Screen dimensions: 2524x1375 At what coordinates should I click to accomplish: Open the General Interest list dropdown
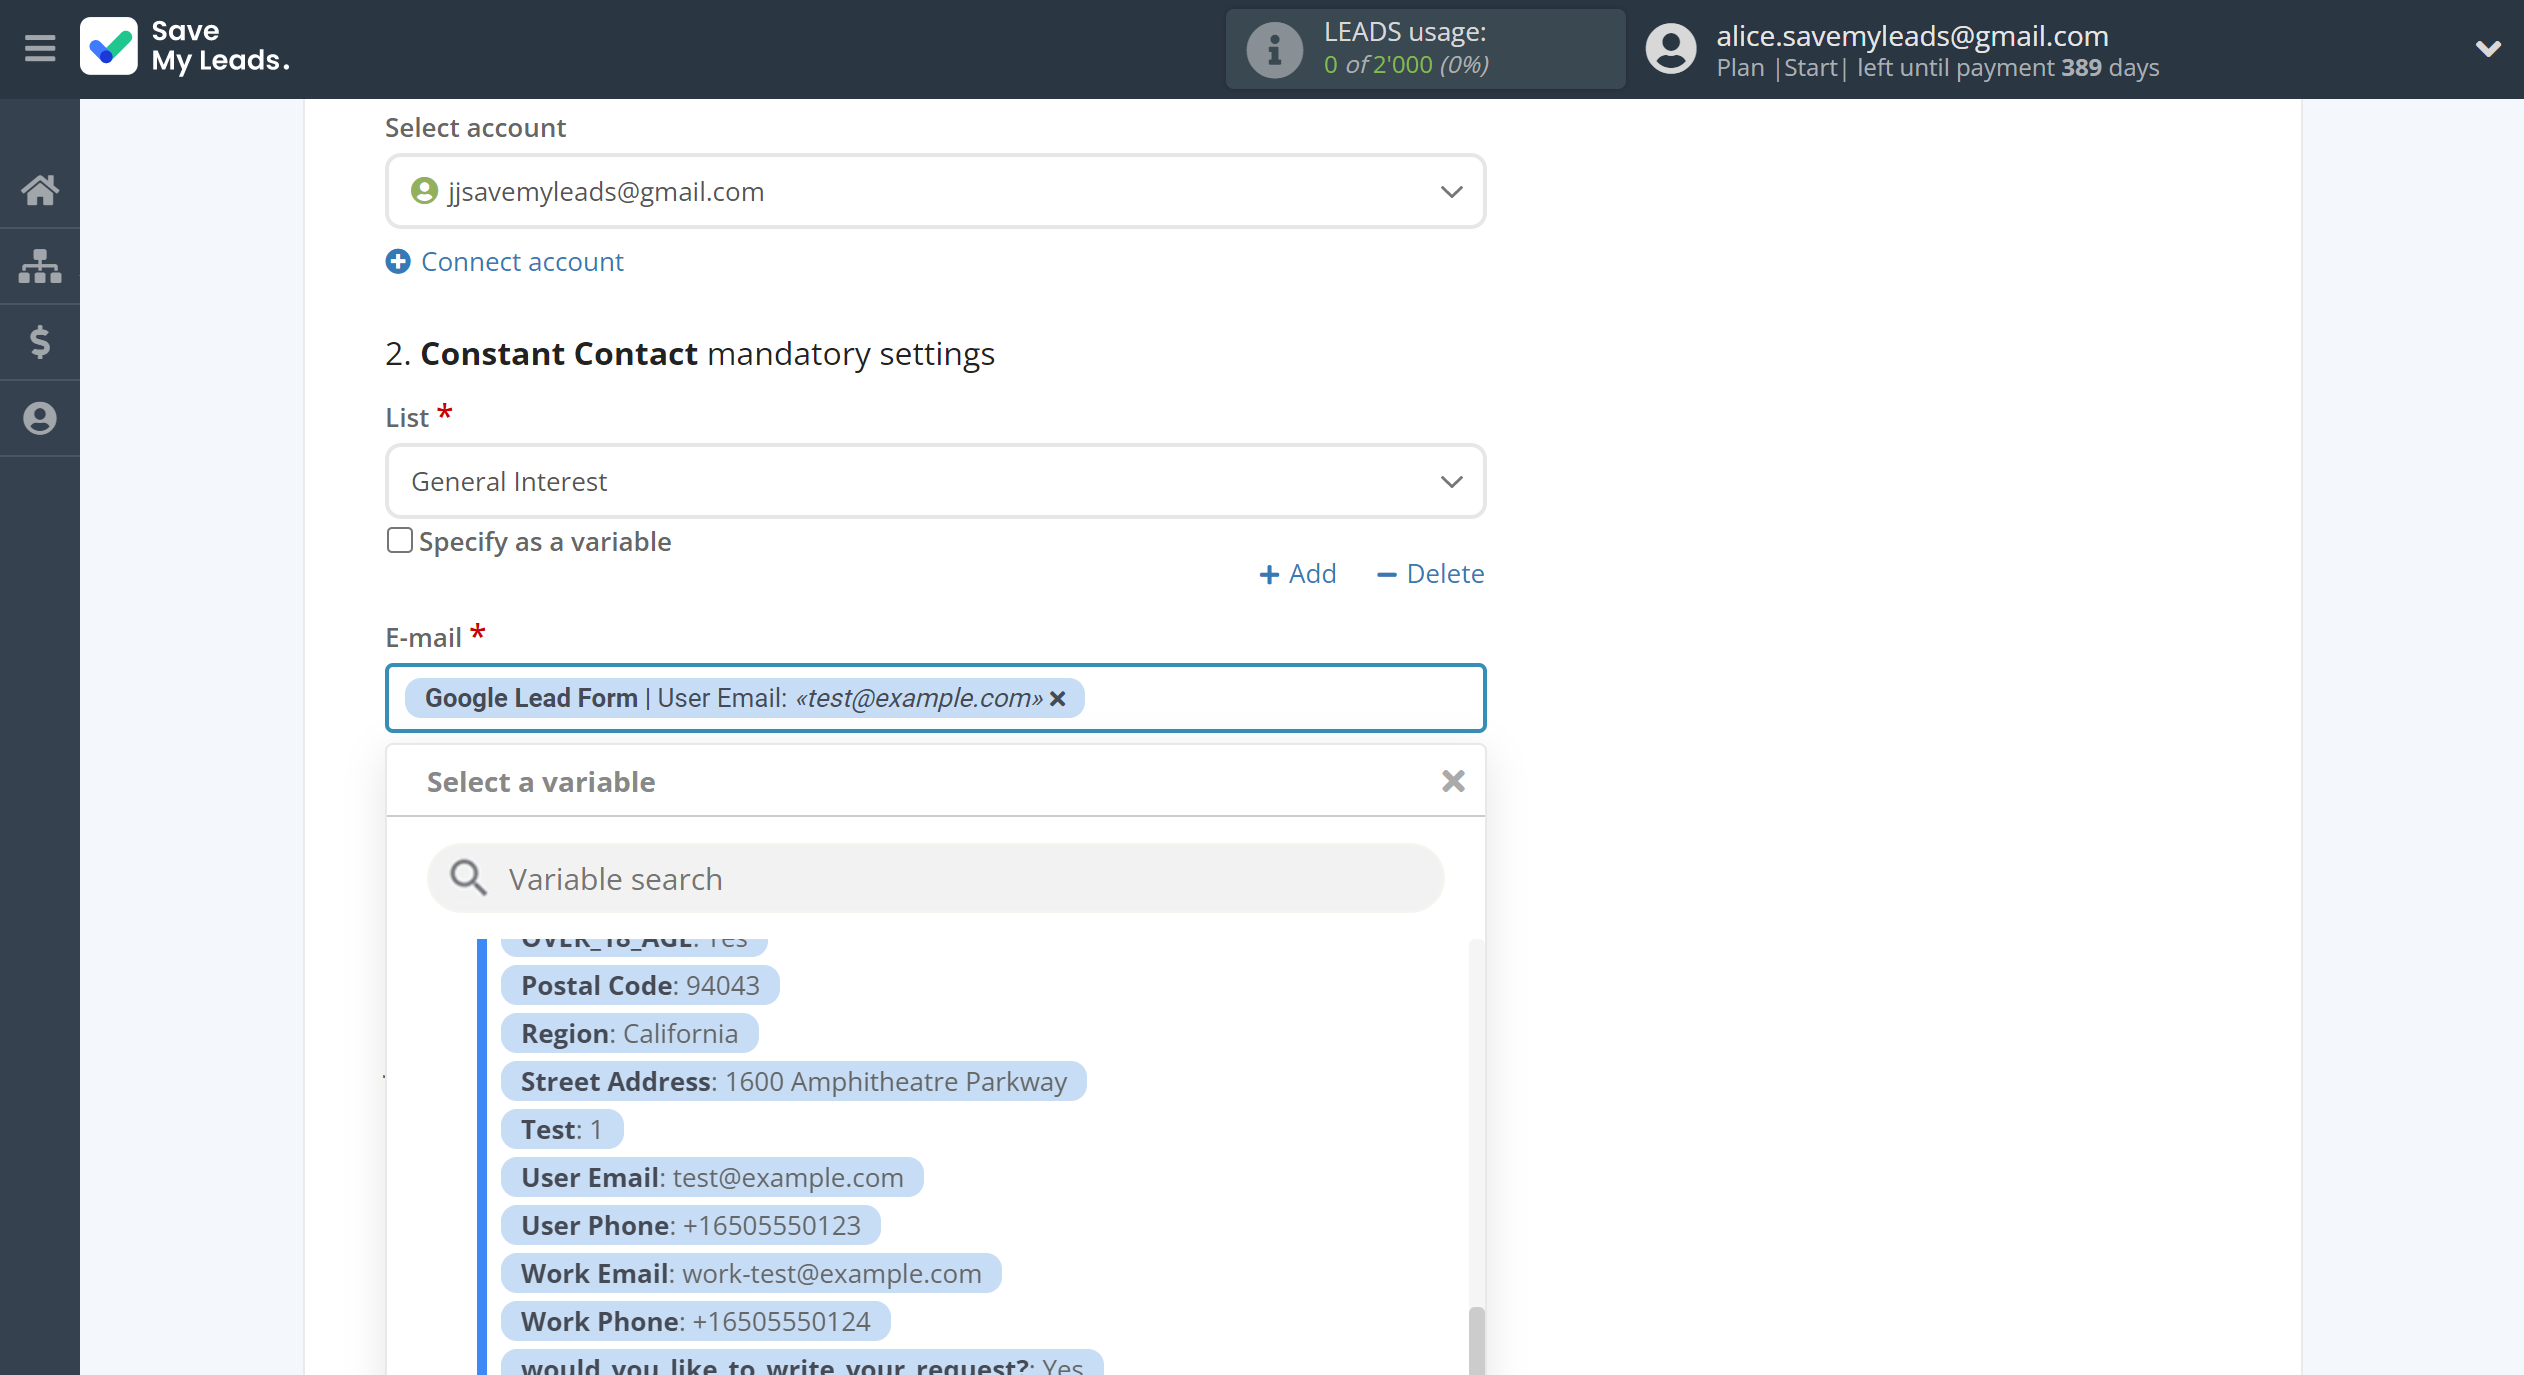pos(934,483)
